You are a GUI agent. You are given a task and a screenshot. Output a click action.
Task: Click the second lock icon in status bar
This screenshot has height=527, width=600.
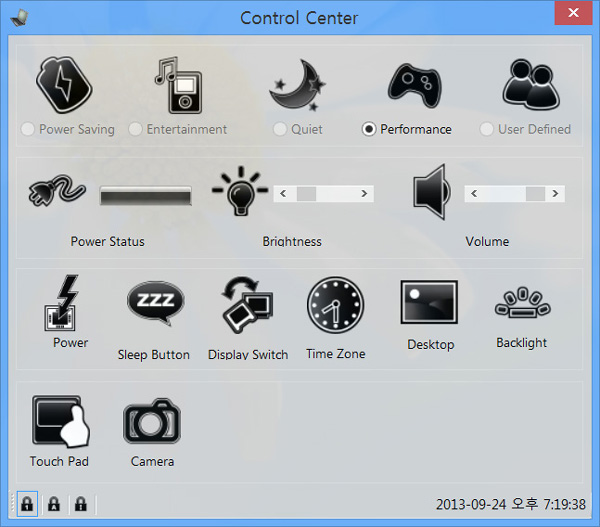click(54, 504)
